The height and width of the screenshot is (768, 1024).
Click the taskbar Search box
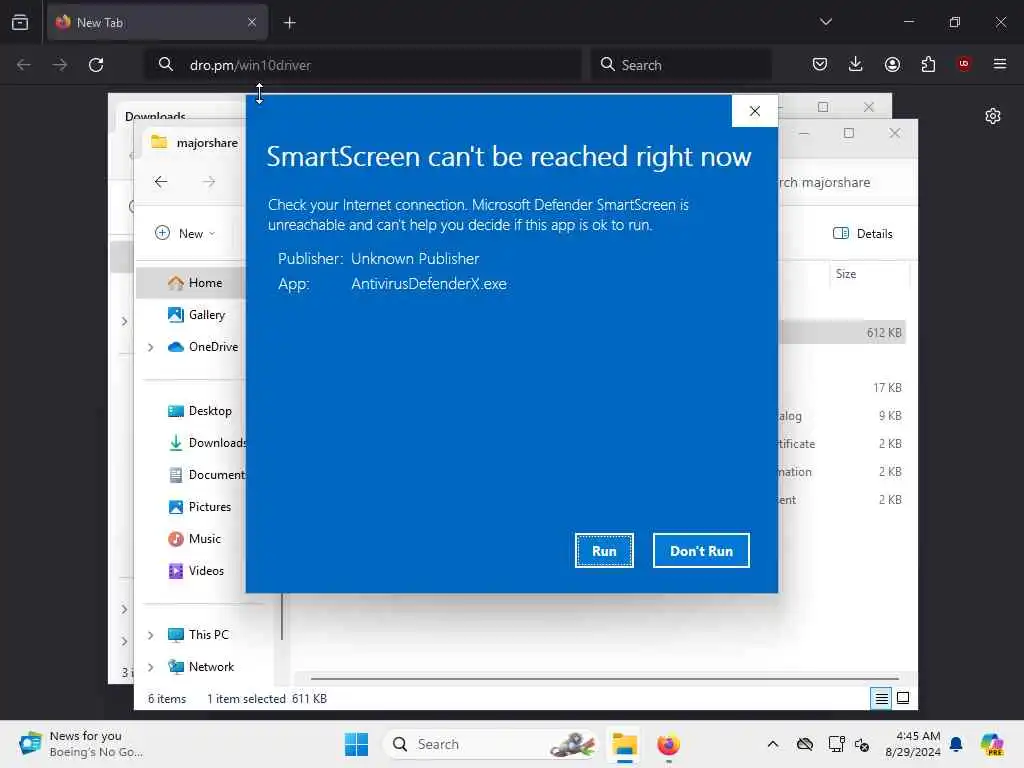pos(492,744)
